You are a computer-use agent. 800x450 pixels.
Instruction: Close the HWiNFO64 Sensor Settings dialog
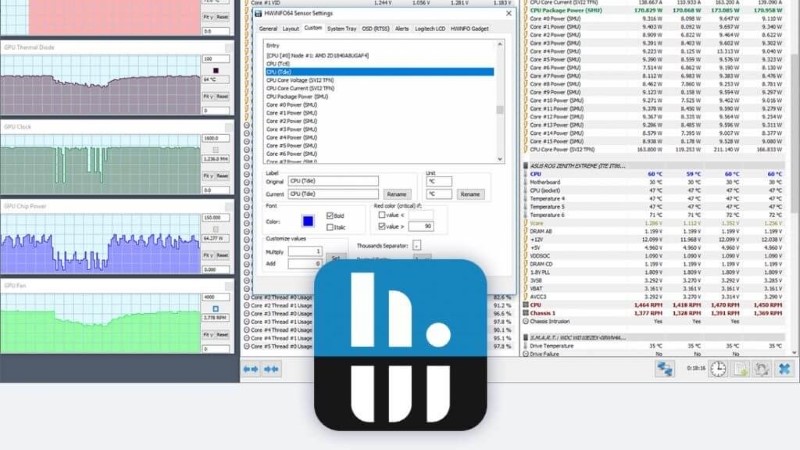(508, 13)
